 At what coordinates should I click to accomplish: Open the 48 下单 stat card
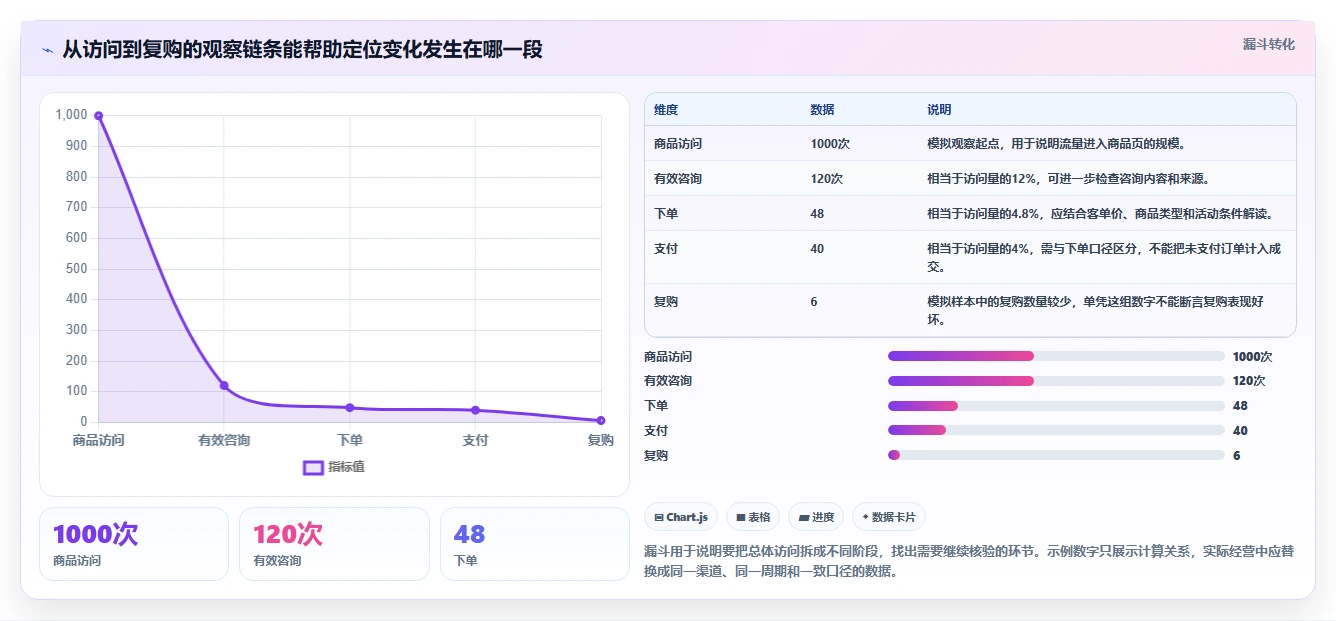point(535,544)
